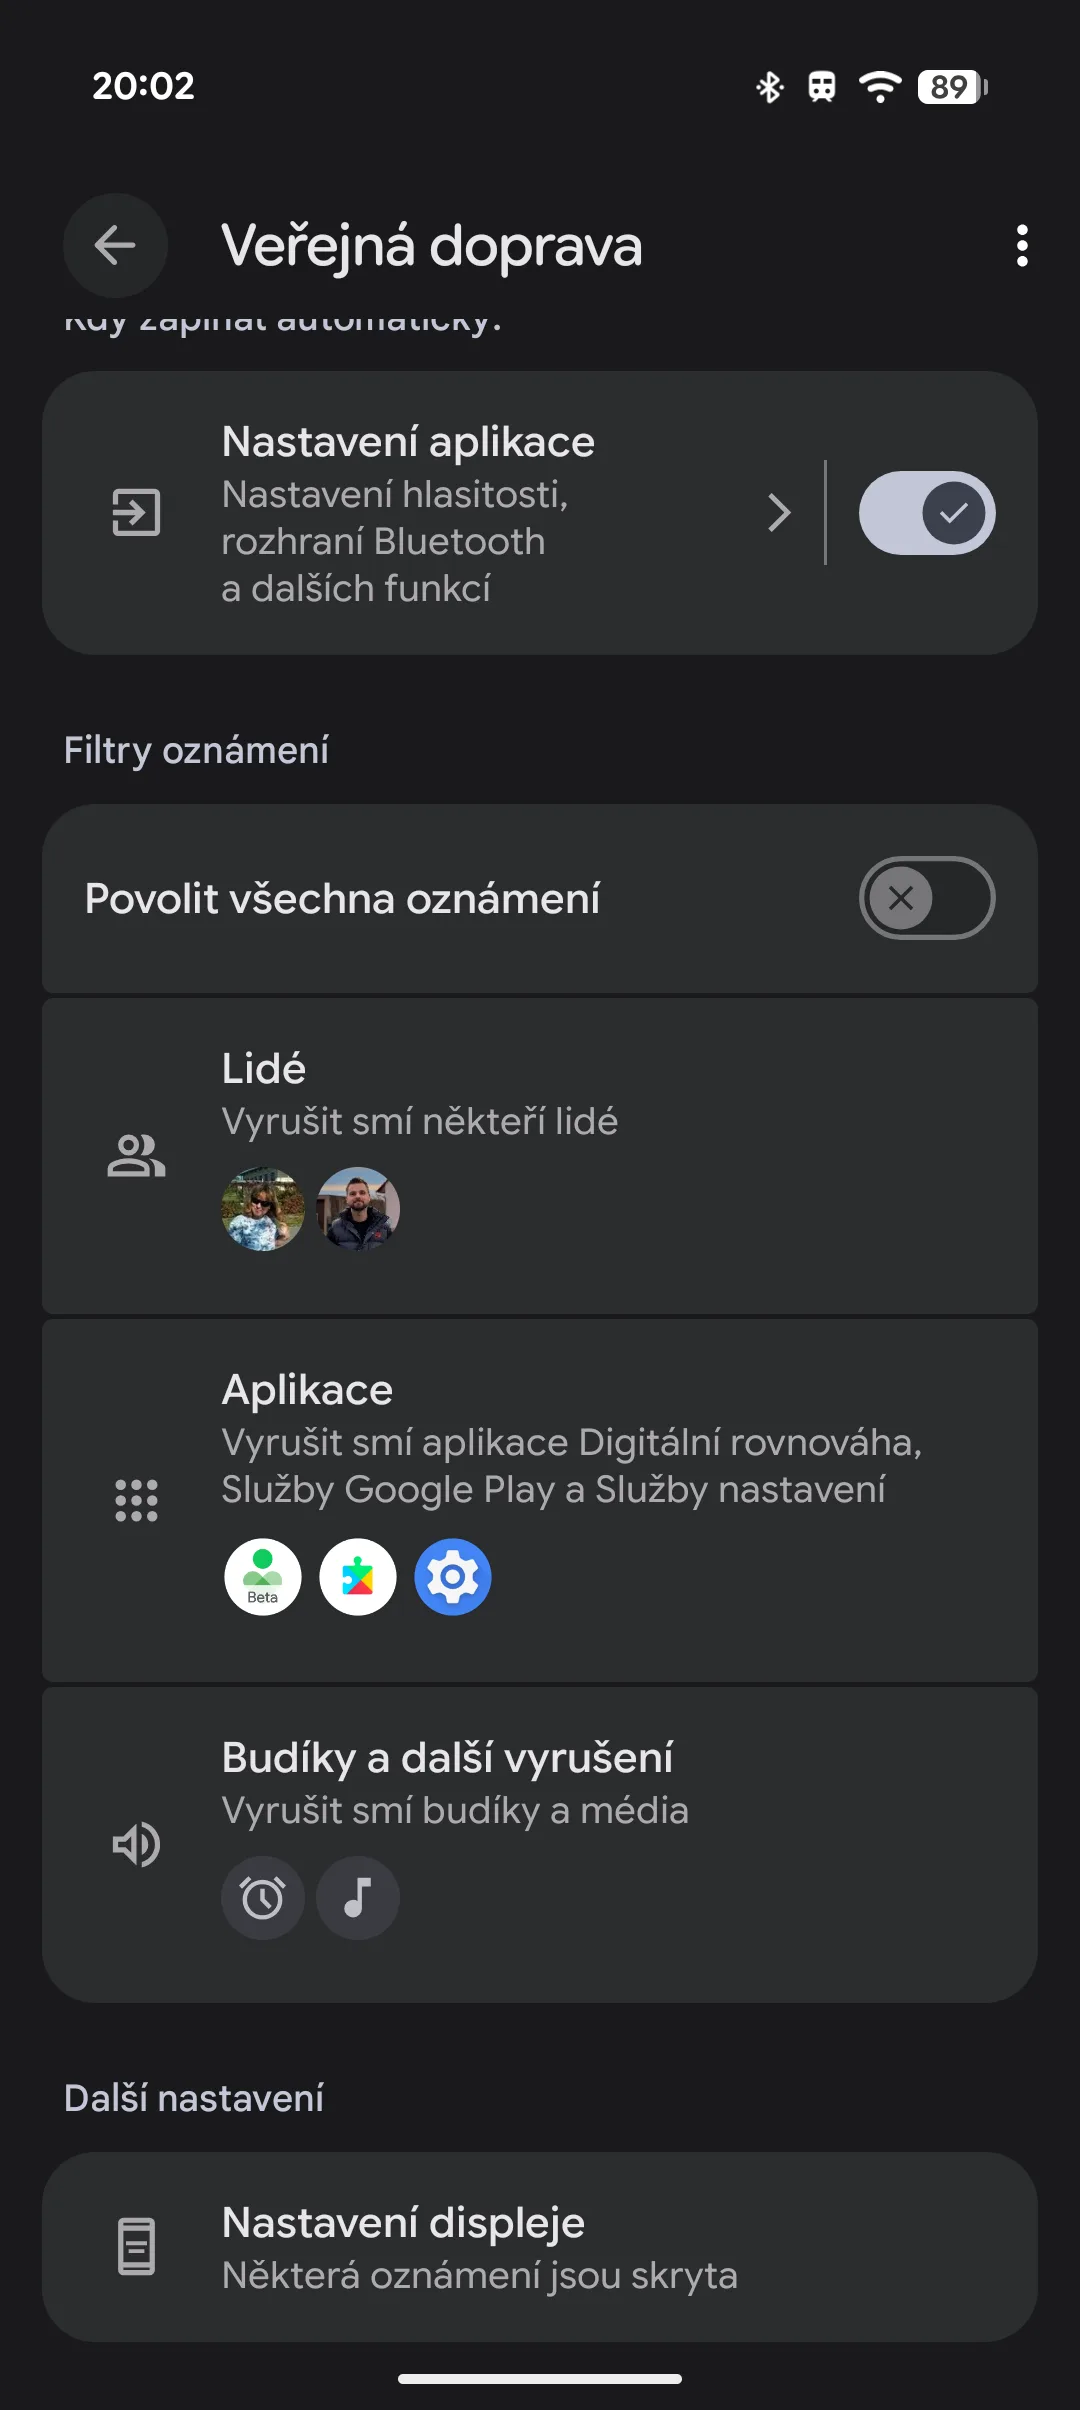Expand Nastavení aplikace with the chevron

pos(779,513)
